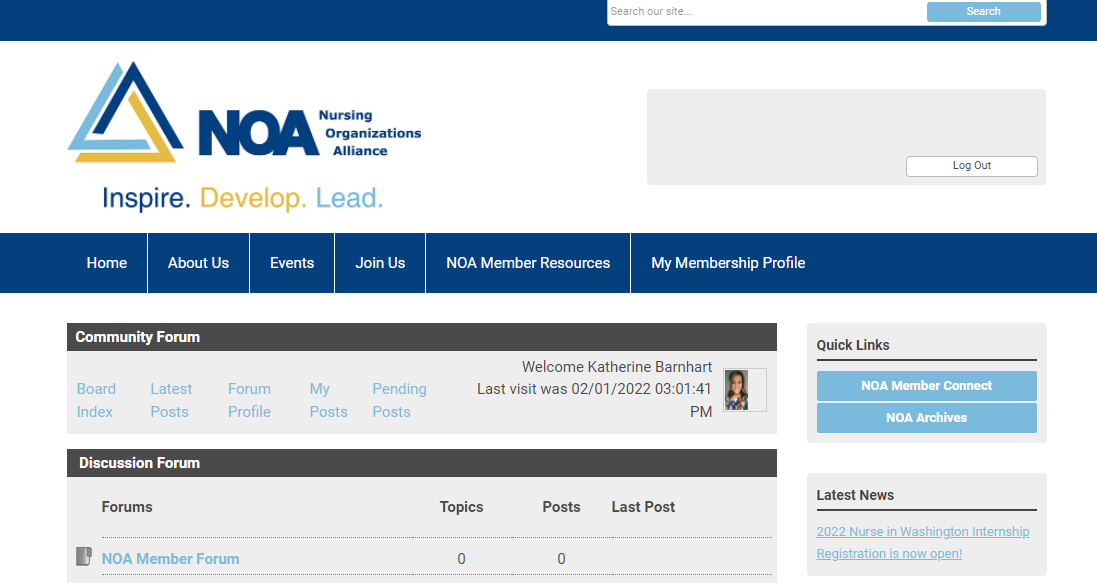Screen dimensions: 1097x583
Task: Click the forum folder icon beside NOA Member Forum
Action: point(84,556)
